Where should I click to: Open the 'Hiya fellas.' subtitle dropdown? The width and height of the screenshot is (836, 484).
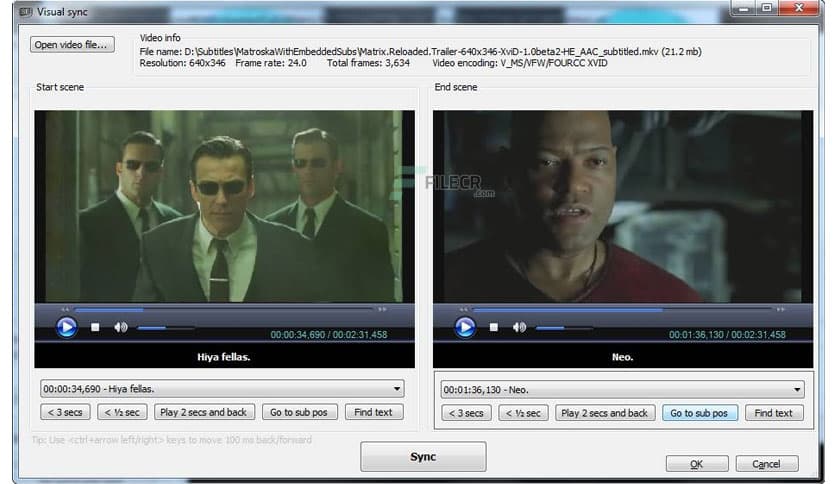[398, 389]
